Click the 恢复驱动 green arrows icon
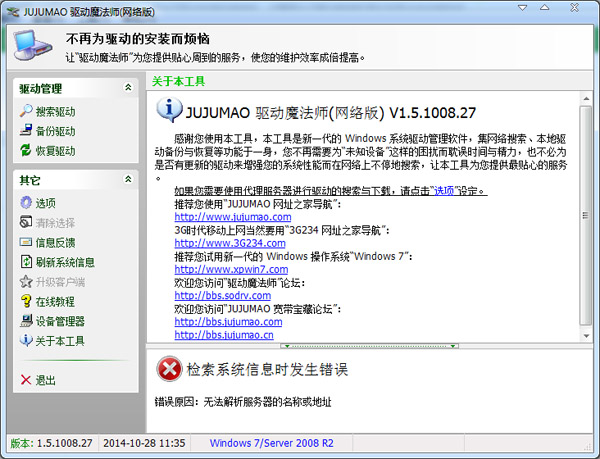The image size is (600, 459). coord(25,151)
